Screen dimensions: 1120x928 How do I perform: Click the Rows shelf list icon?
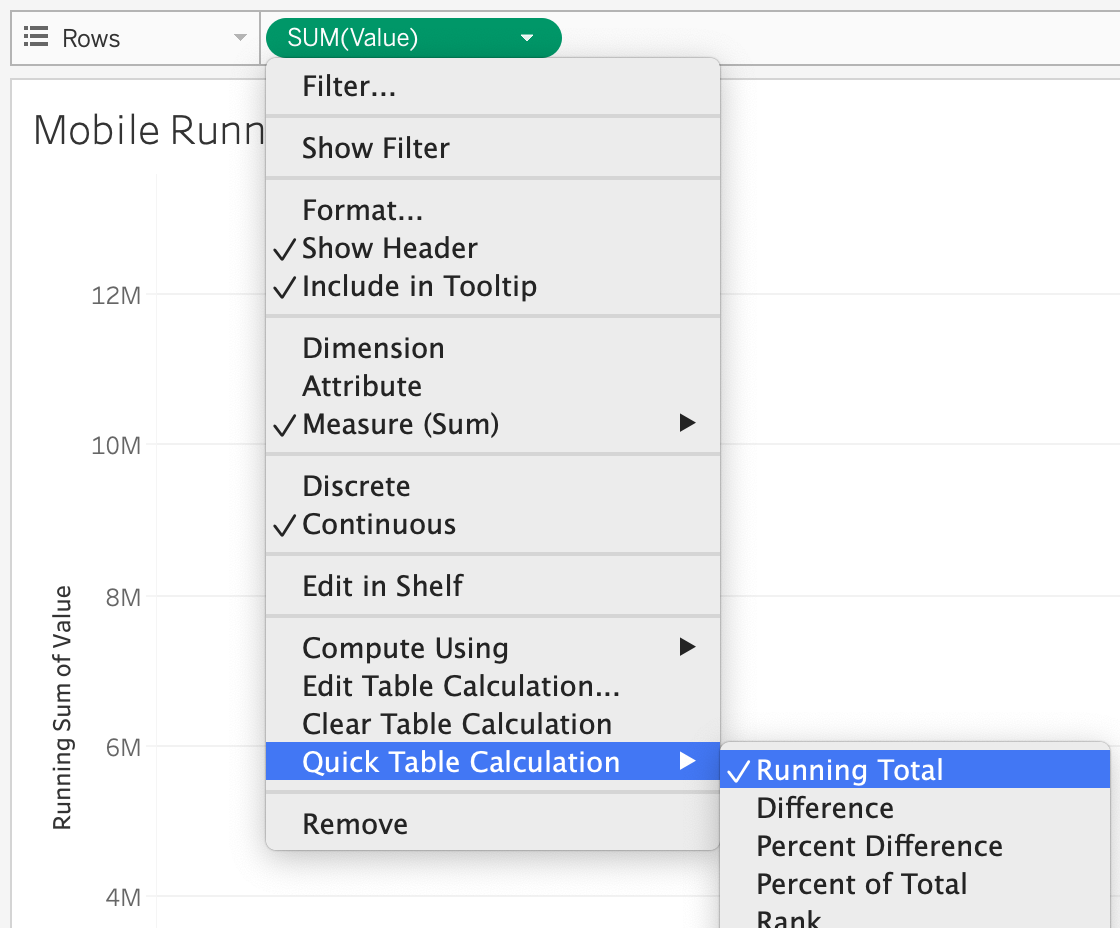[x=36, y=36]
